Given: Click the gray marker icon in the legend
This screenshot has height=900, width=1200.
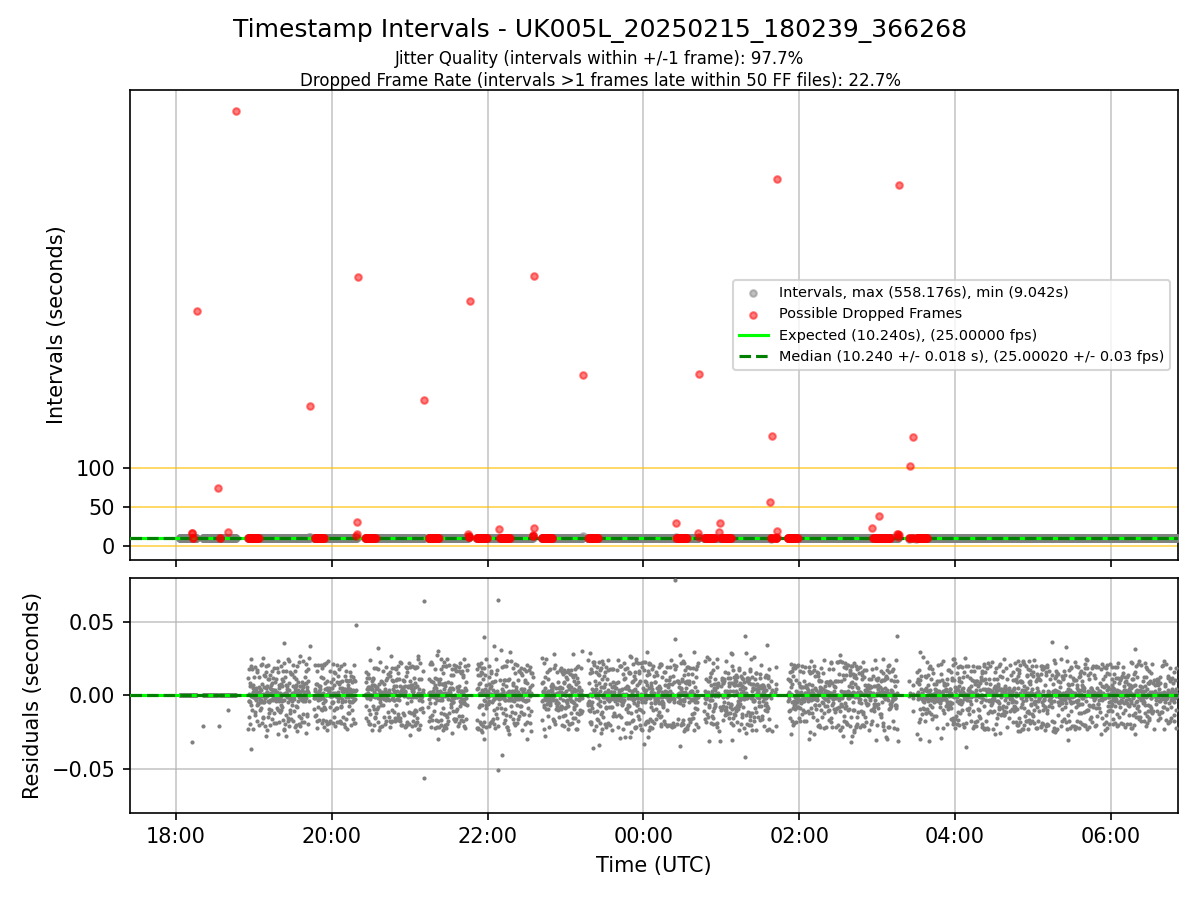Looking at the screenshot, I should 754,293.
